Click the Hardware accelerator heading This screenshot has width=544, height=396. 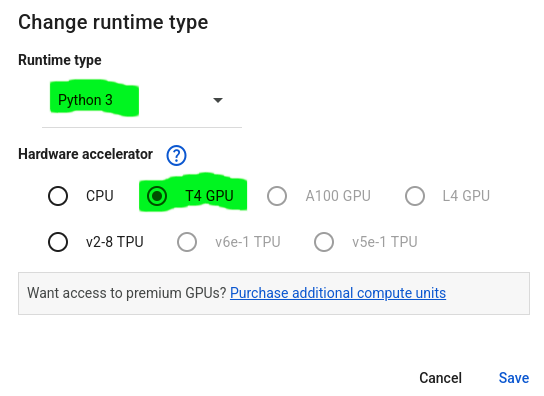coord(85,154)
